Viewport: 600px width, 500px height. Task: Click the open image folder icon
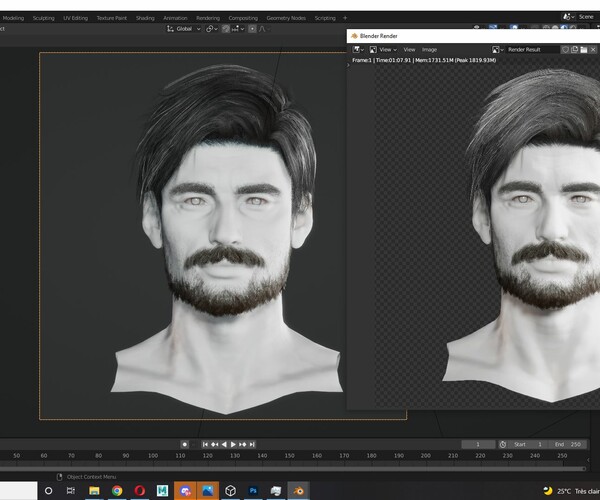(584, 50)
